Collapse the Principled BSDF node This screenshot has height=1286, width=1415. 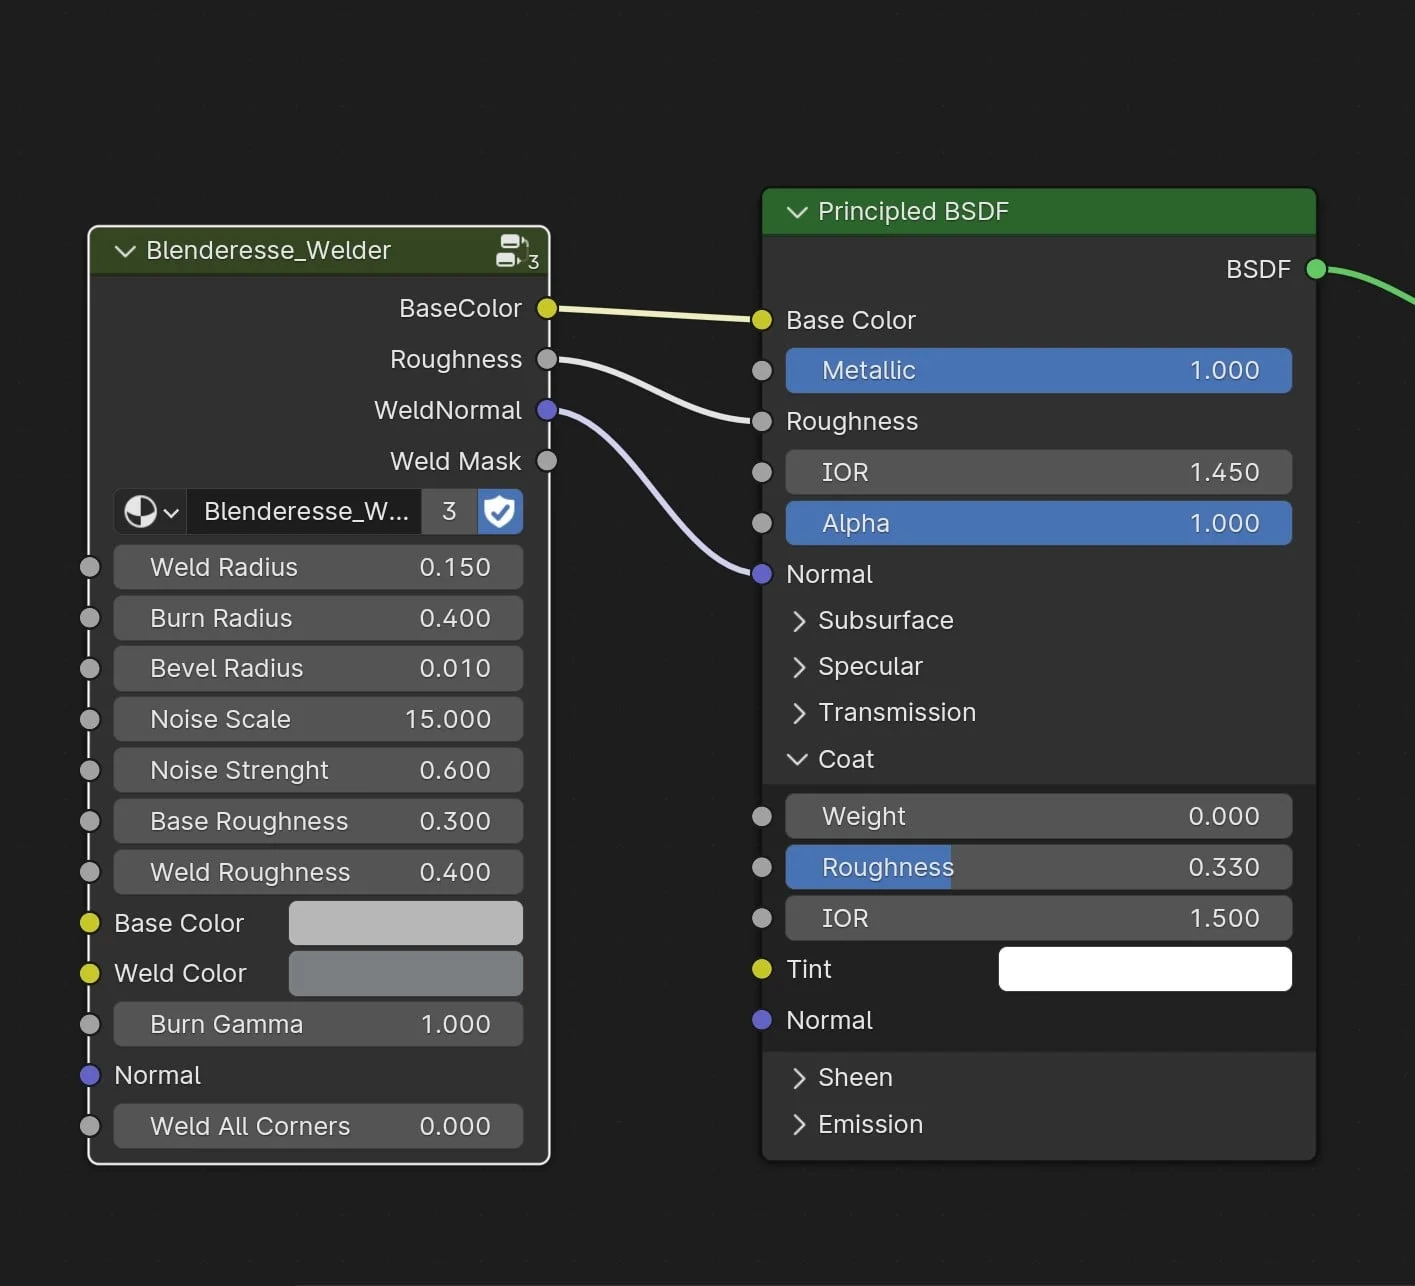(x=797, y=212)
